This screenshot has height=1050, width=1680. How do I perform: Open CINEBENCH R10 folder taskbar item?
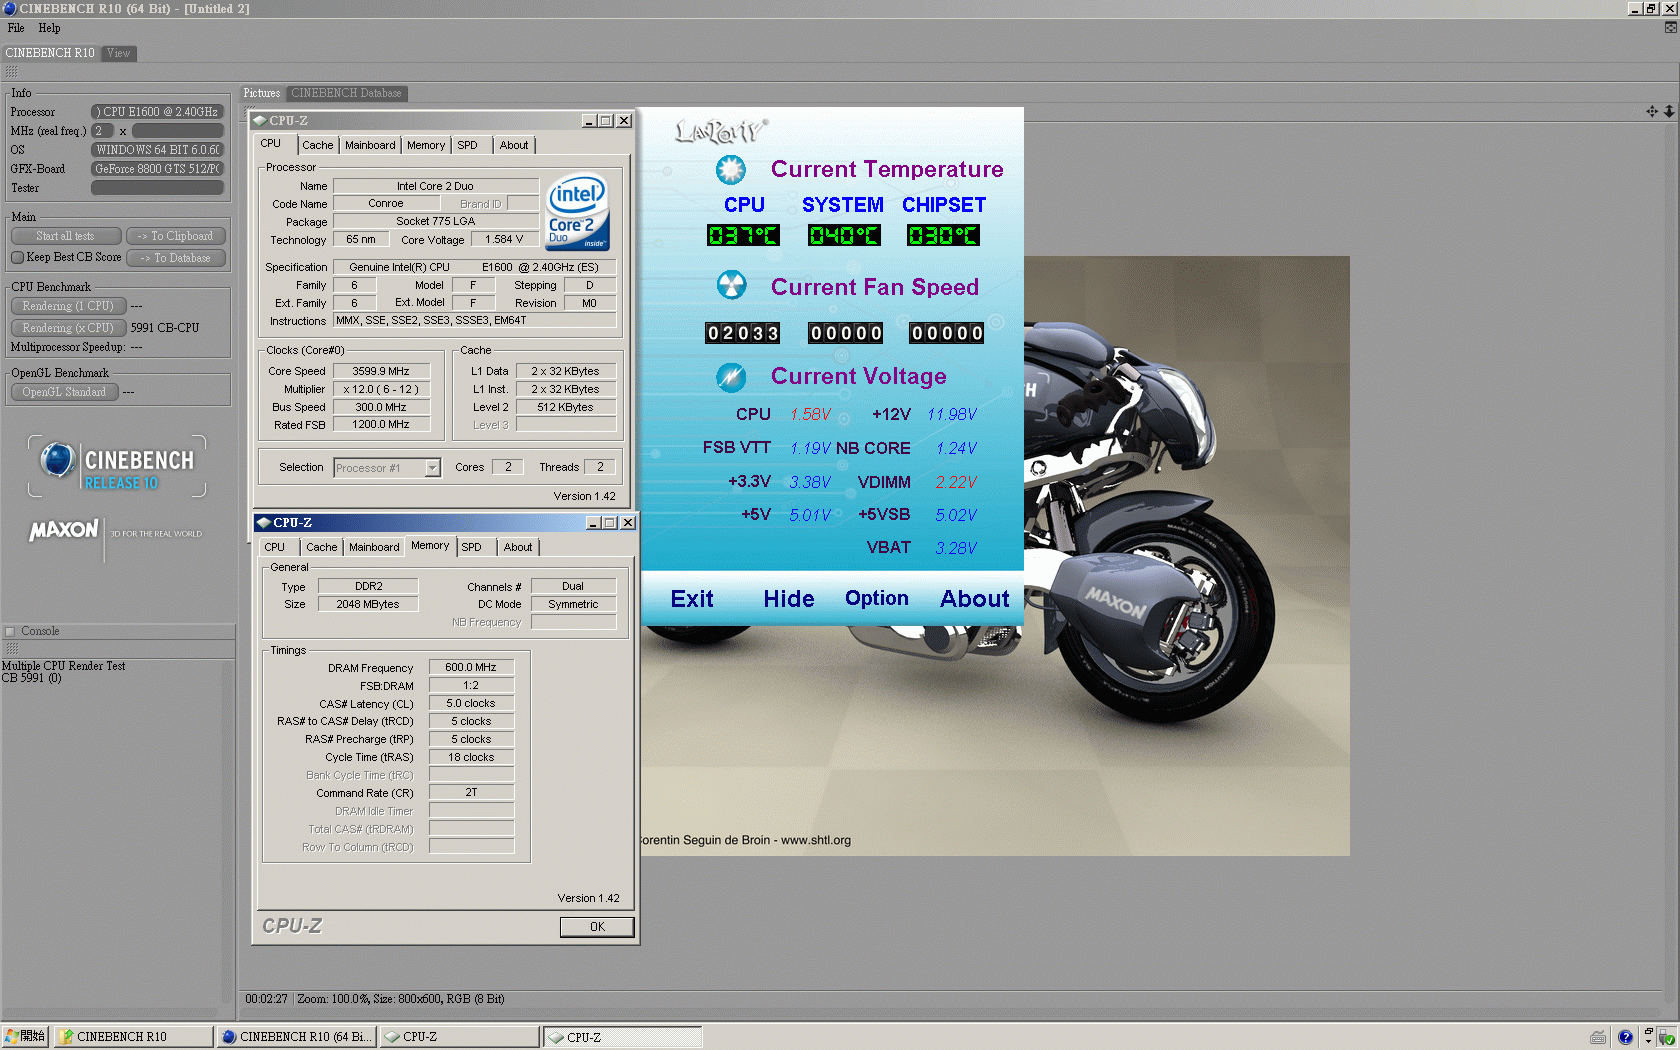pyautogui.click(x=133, y=1037)
